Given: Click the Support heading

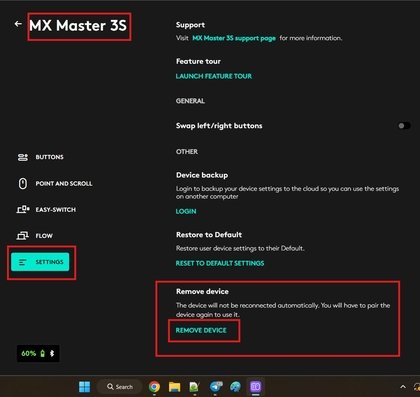Looking at the screenshot, I should (x=190, y=25).
